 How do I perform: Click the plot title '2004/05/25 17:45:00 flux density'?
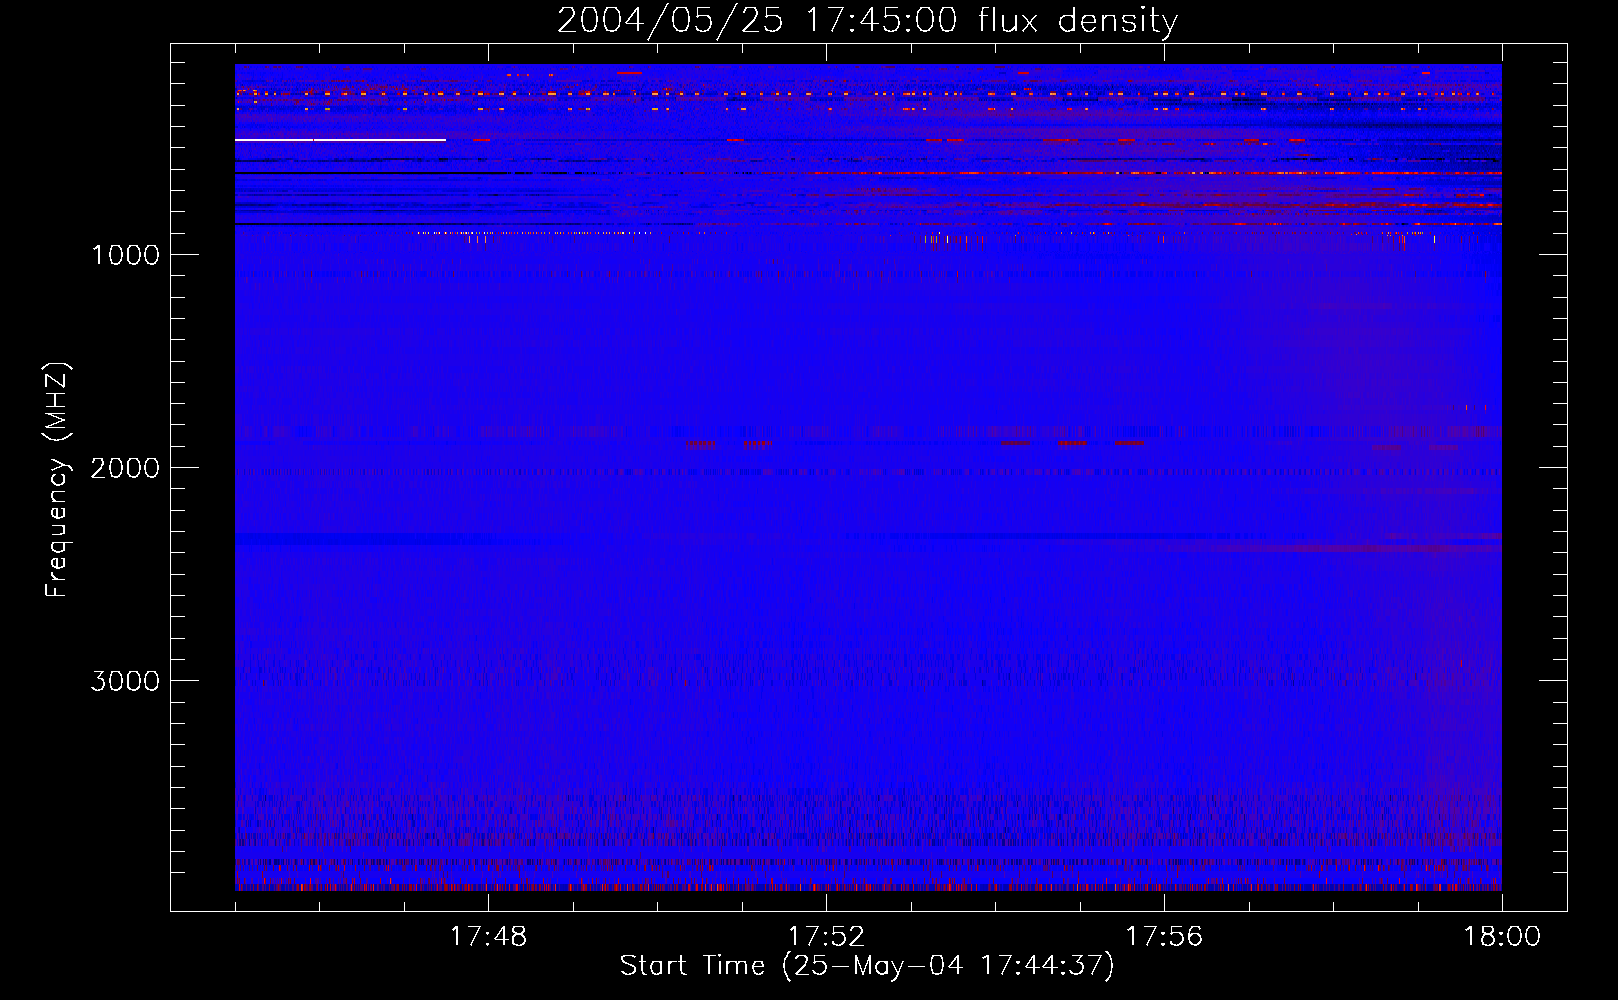pos(867,20)
